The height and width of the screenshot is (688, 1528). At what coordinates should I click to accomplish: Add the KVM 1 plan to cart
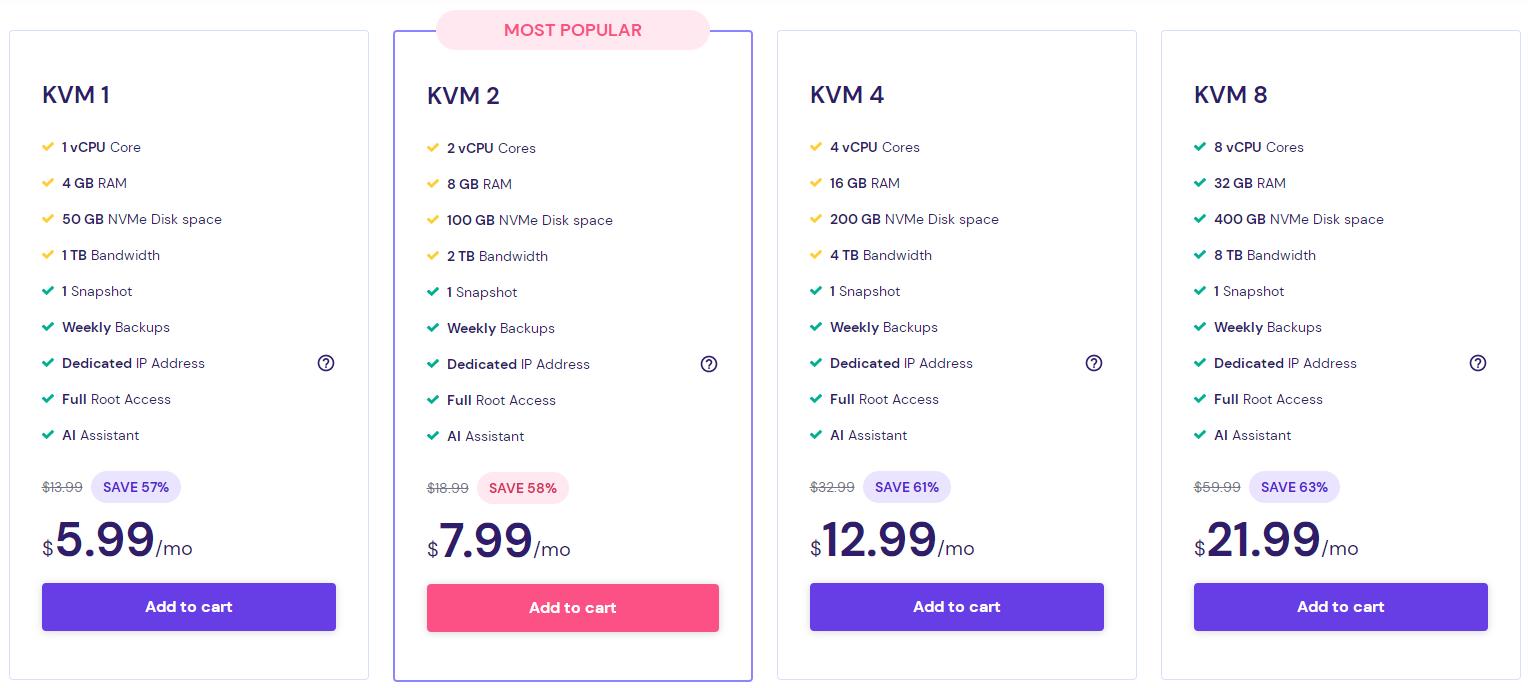[x=189, y=607]
